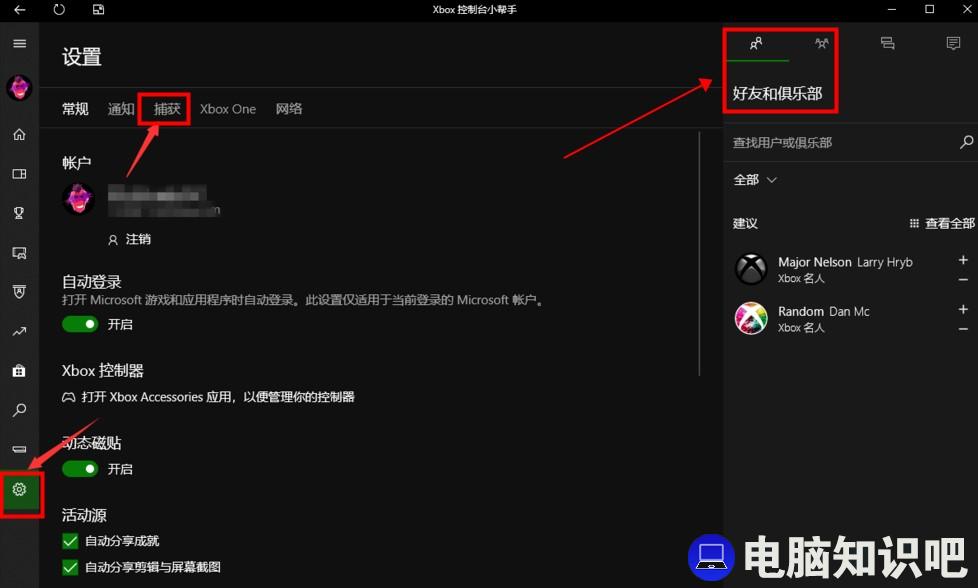Screen dimensions: 978x588
Task: Click account avatar under 帐户
Action: tap(78, 199)
